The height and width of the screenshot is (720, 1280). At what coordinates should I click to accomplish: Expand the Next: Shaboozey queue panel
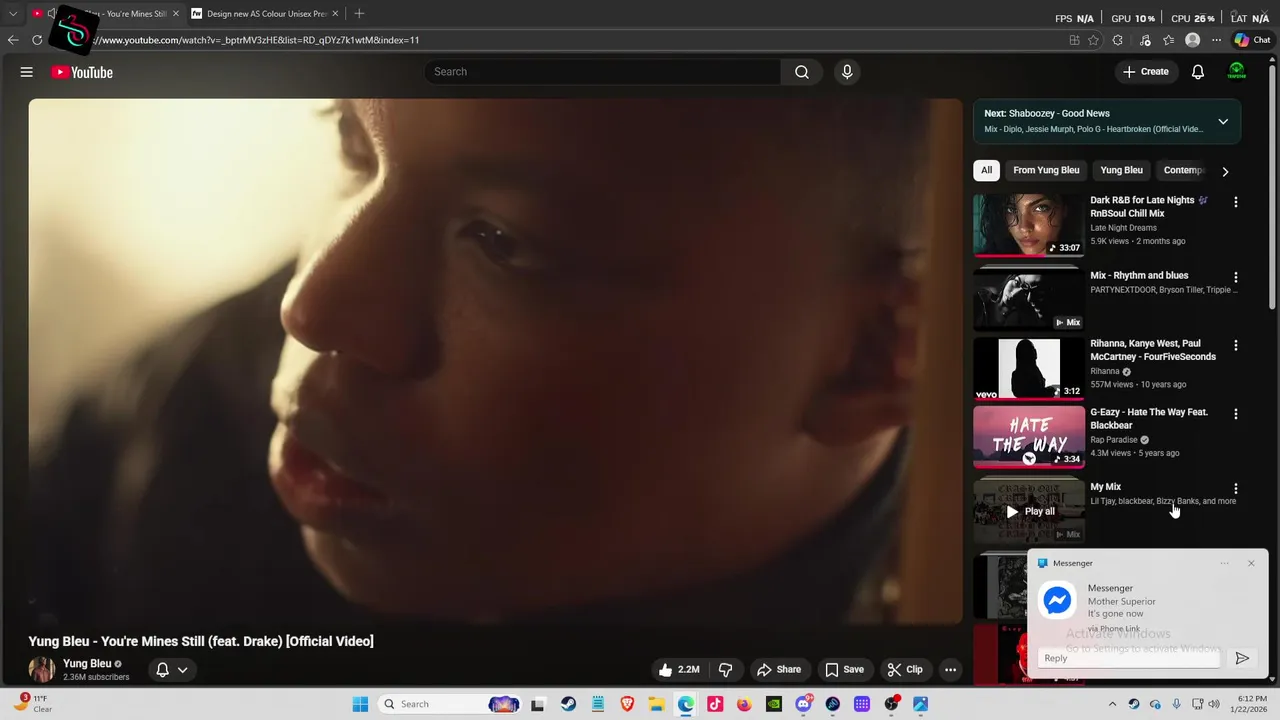pyautogui.click(x=1223, y=121)
